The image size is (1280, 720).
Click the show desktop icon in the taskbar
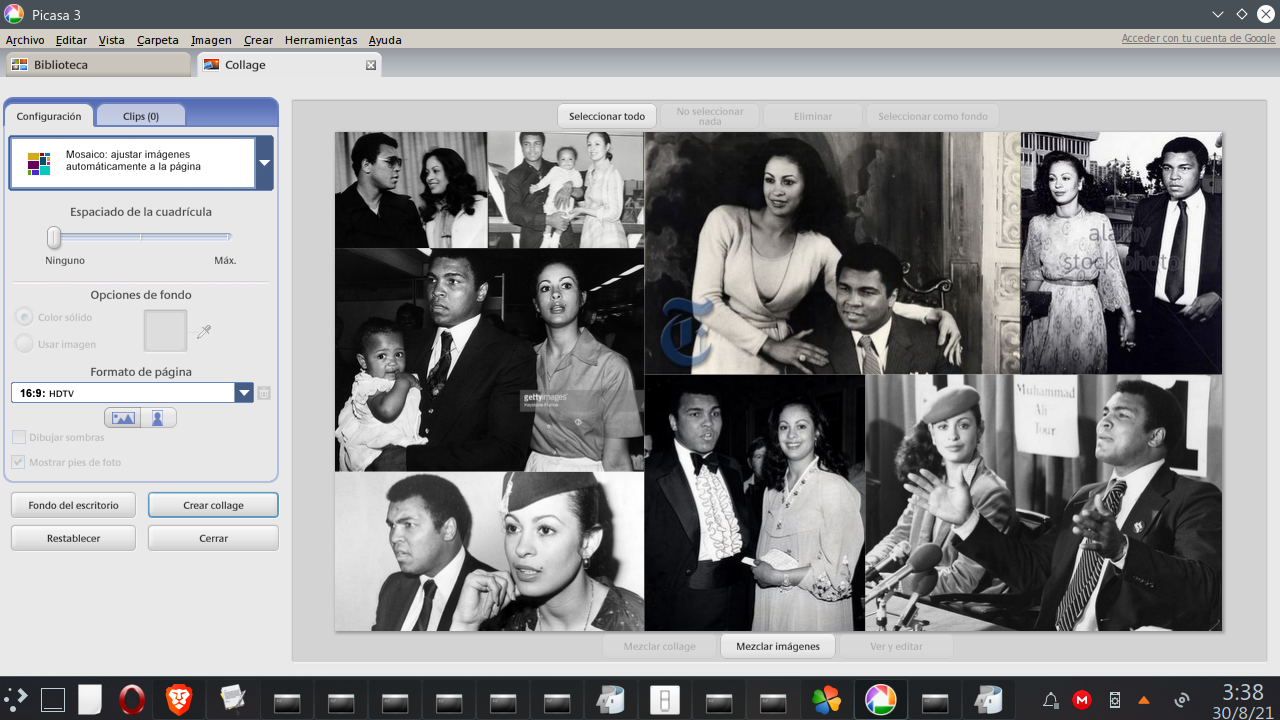click(53, 700)
